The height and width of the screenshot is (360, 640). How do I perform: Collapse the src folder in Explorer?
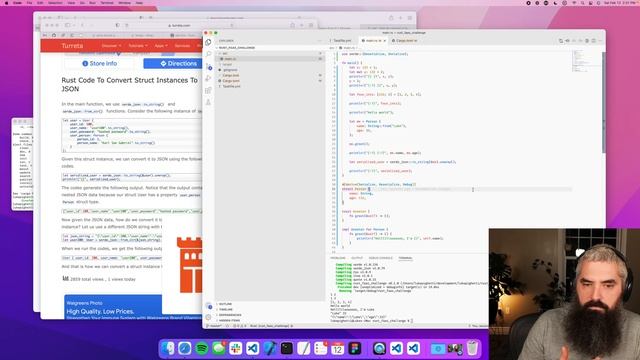pyautogui.click(x=270, y=53)
